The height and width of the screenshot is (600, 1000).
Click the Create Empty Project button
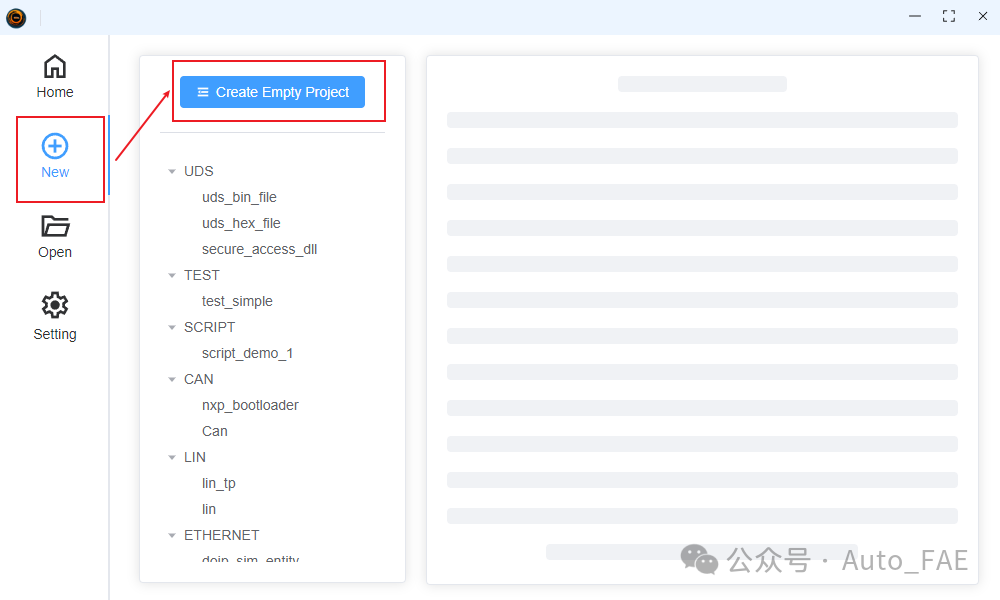pos(272,92)
